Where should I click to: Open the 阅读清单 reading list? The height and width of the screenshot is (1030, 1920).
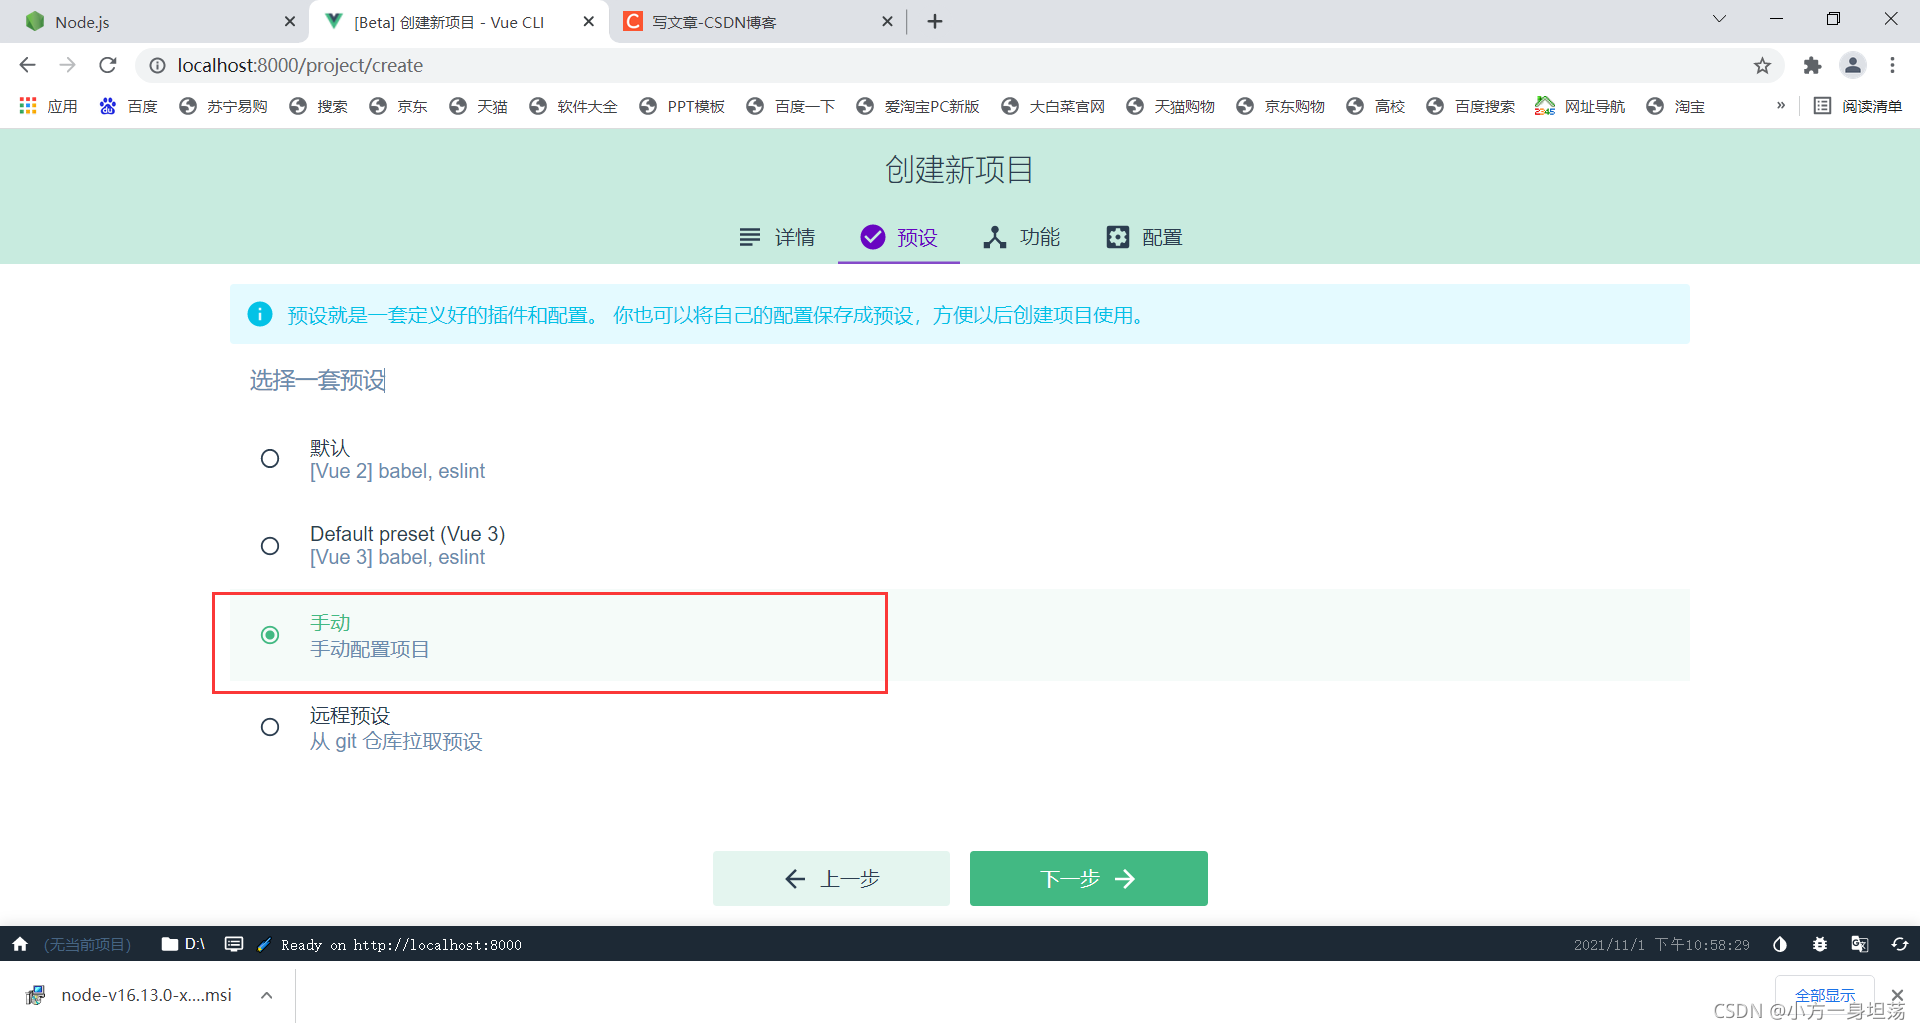point(1858,106)
